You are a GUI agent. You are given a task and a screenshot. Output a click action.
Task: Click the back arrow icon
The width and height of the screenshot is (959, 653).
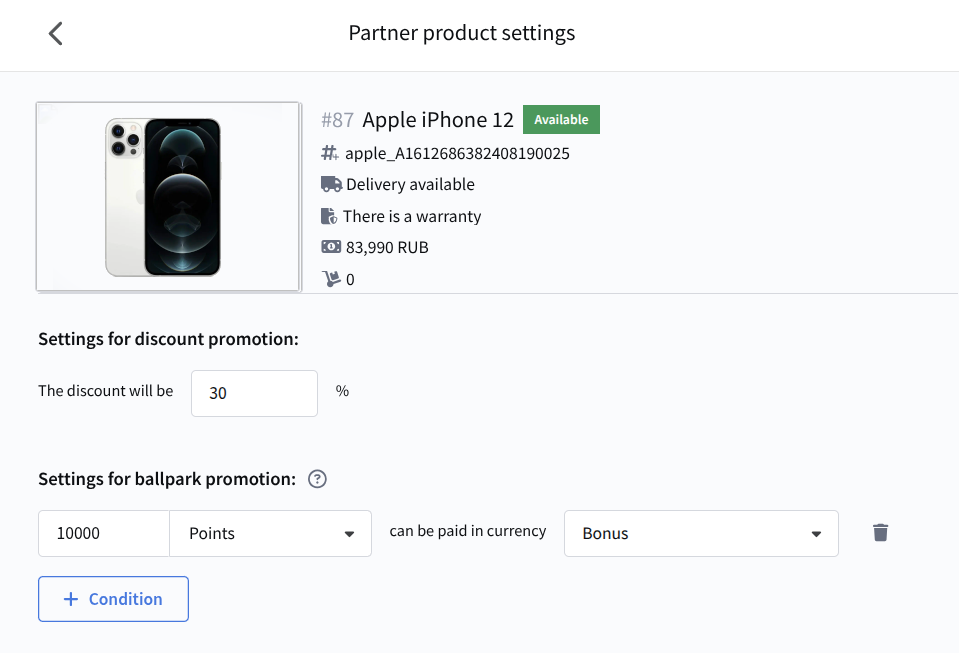(x=56, y=33)
